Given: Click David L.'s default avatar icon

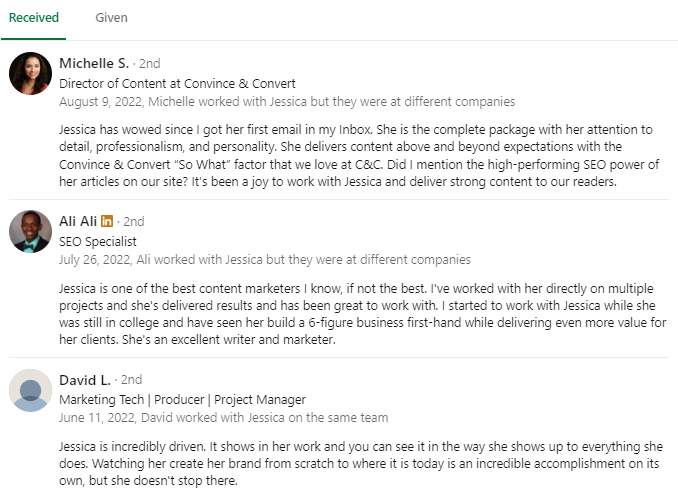Looking at the screenshot, I should [30, 390].
